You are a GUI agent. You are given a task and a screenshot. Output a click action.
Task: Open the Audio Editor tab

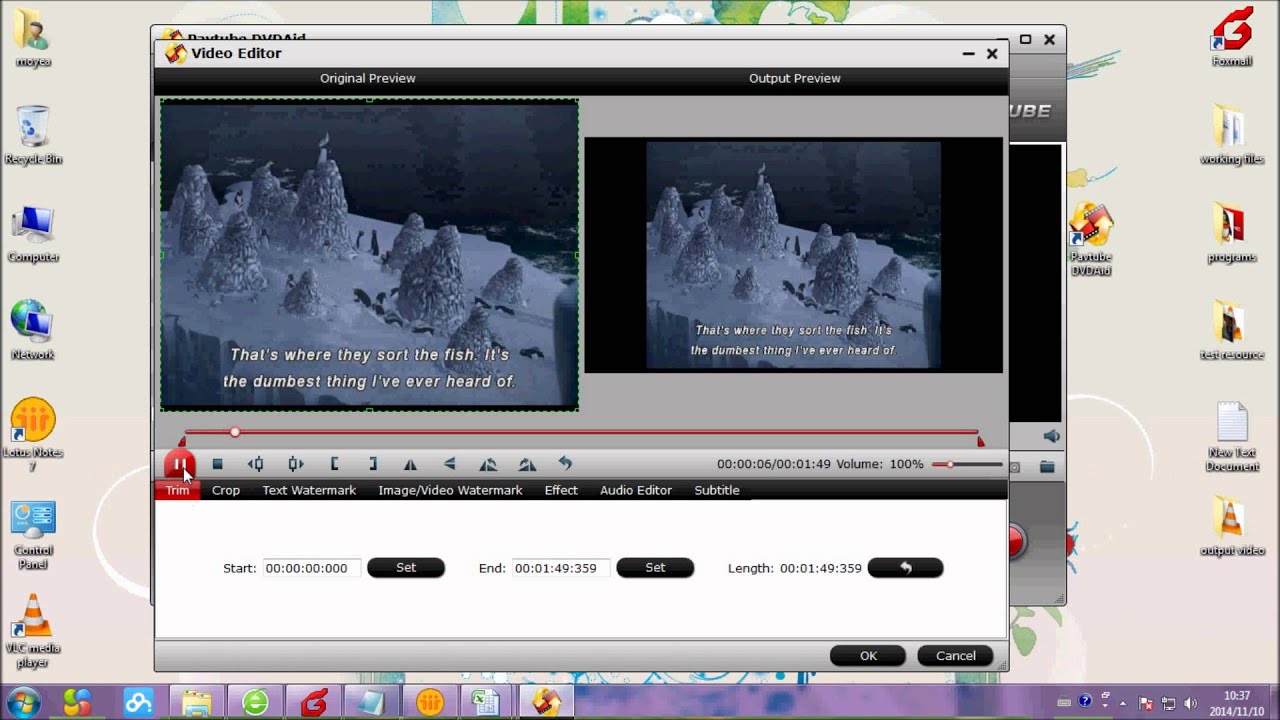(x=636, y=490)
